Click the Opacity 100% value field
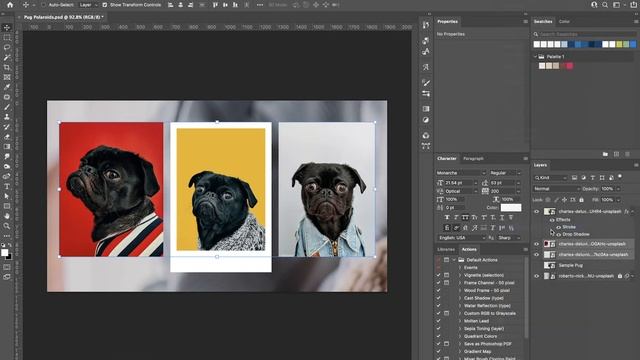 click(x=607, y=189)
